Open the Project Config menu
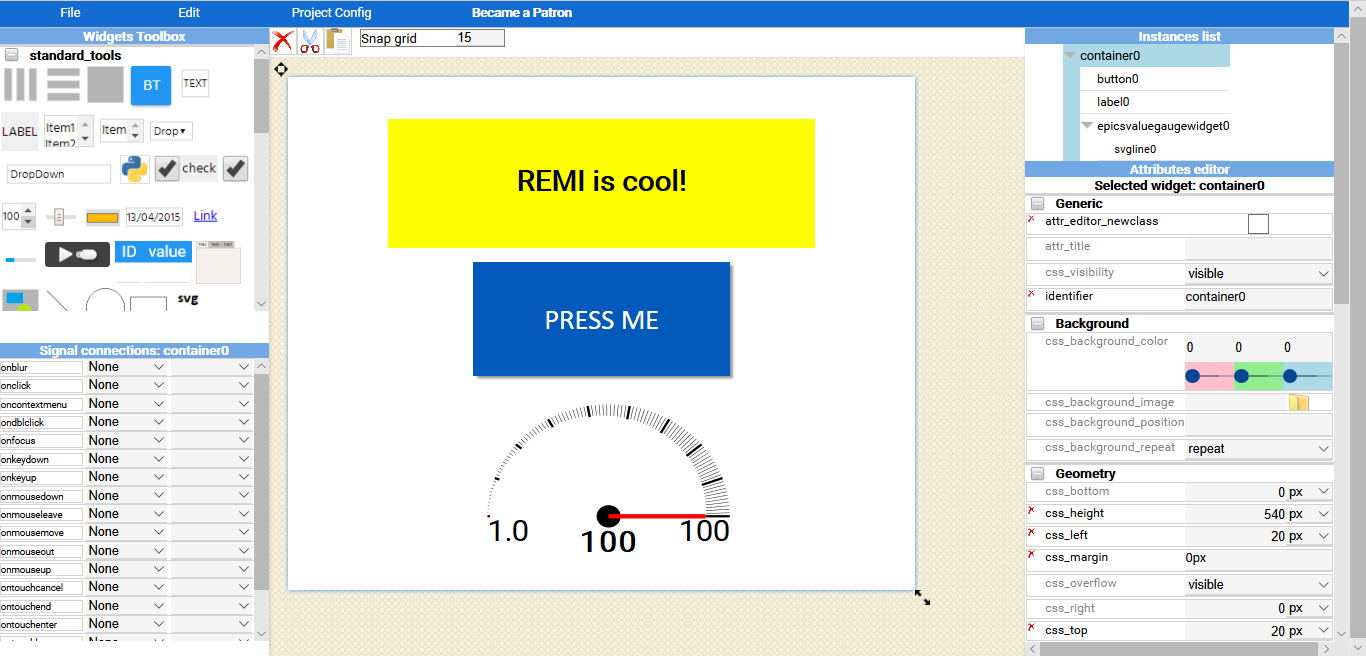 [x=331, y=13]
